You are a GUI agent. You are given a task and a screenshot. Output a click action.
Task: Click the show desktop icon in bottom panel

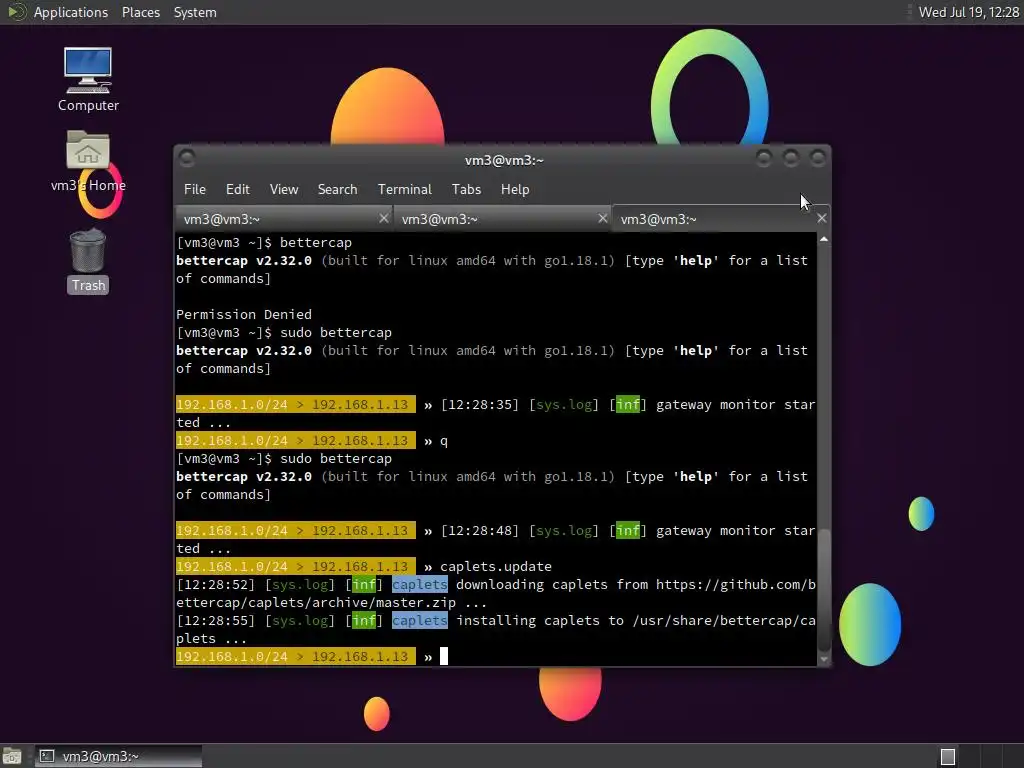click(12, 756)
